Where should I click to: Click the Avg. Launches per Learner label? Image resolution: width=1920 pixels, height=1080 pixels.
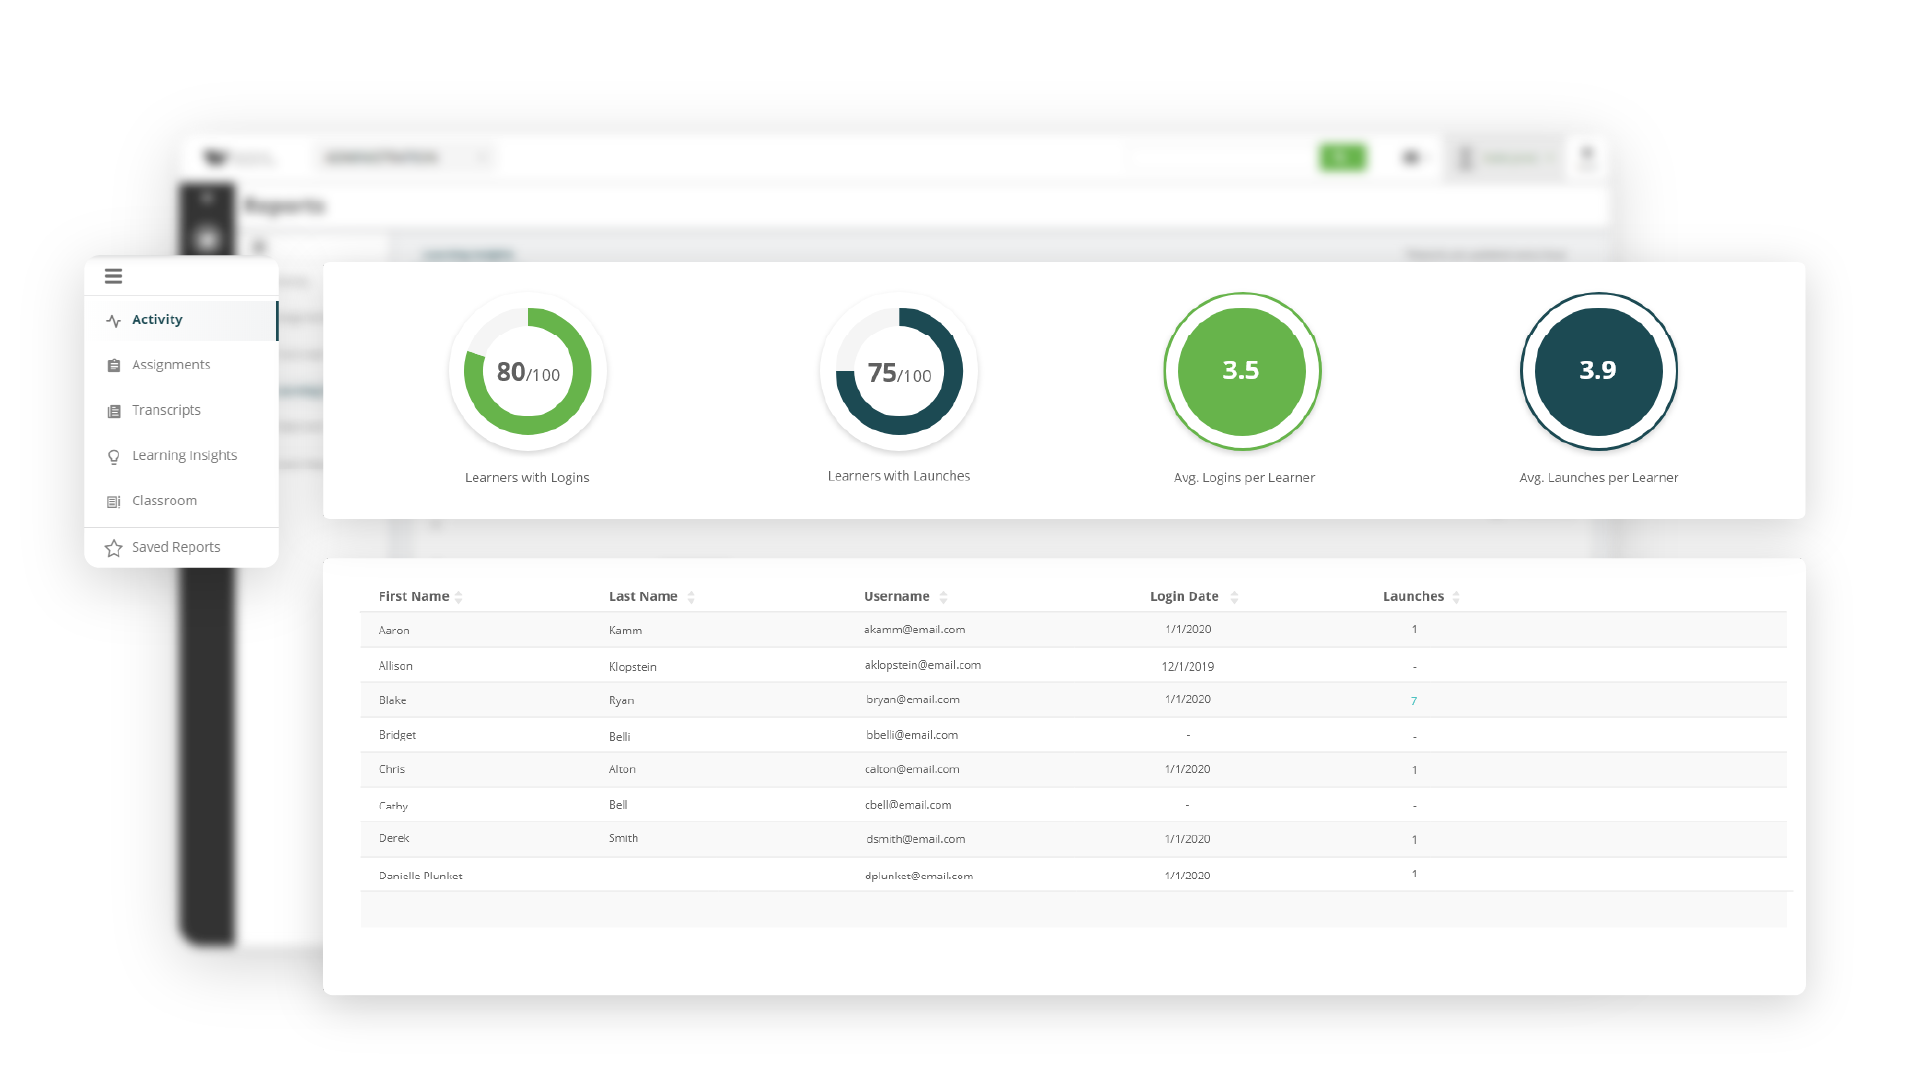(x=1598, y=478)
